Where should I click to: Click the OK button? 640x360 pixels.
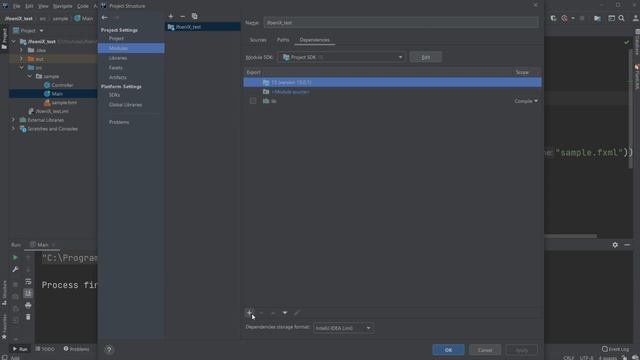click(x=448, y=350)
